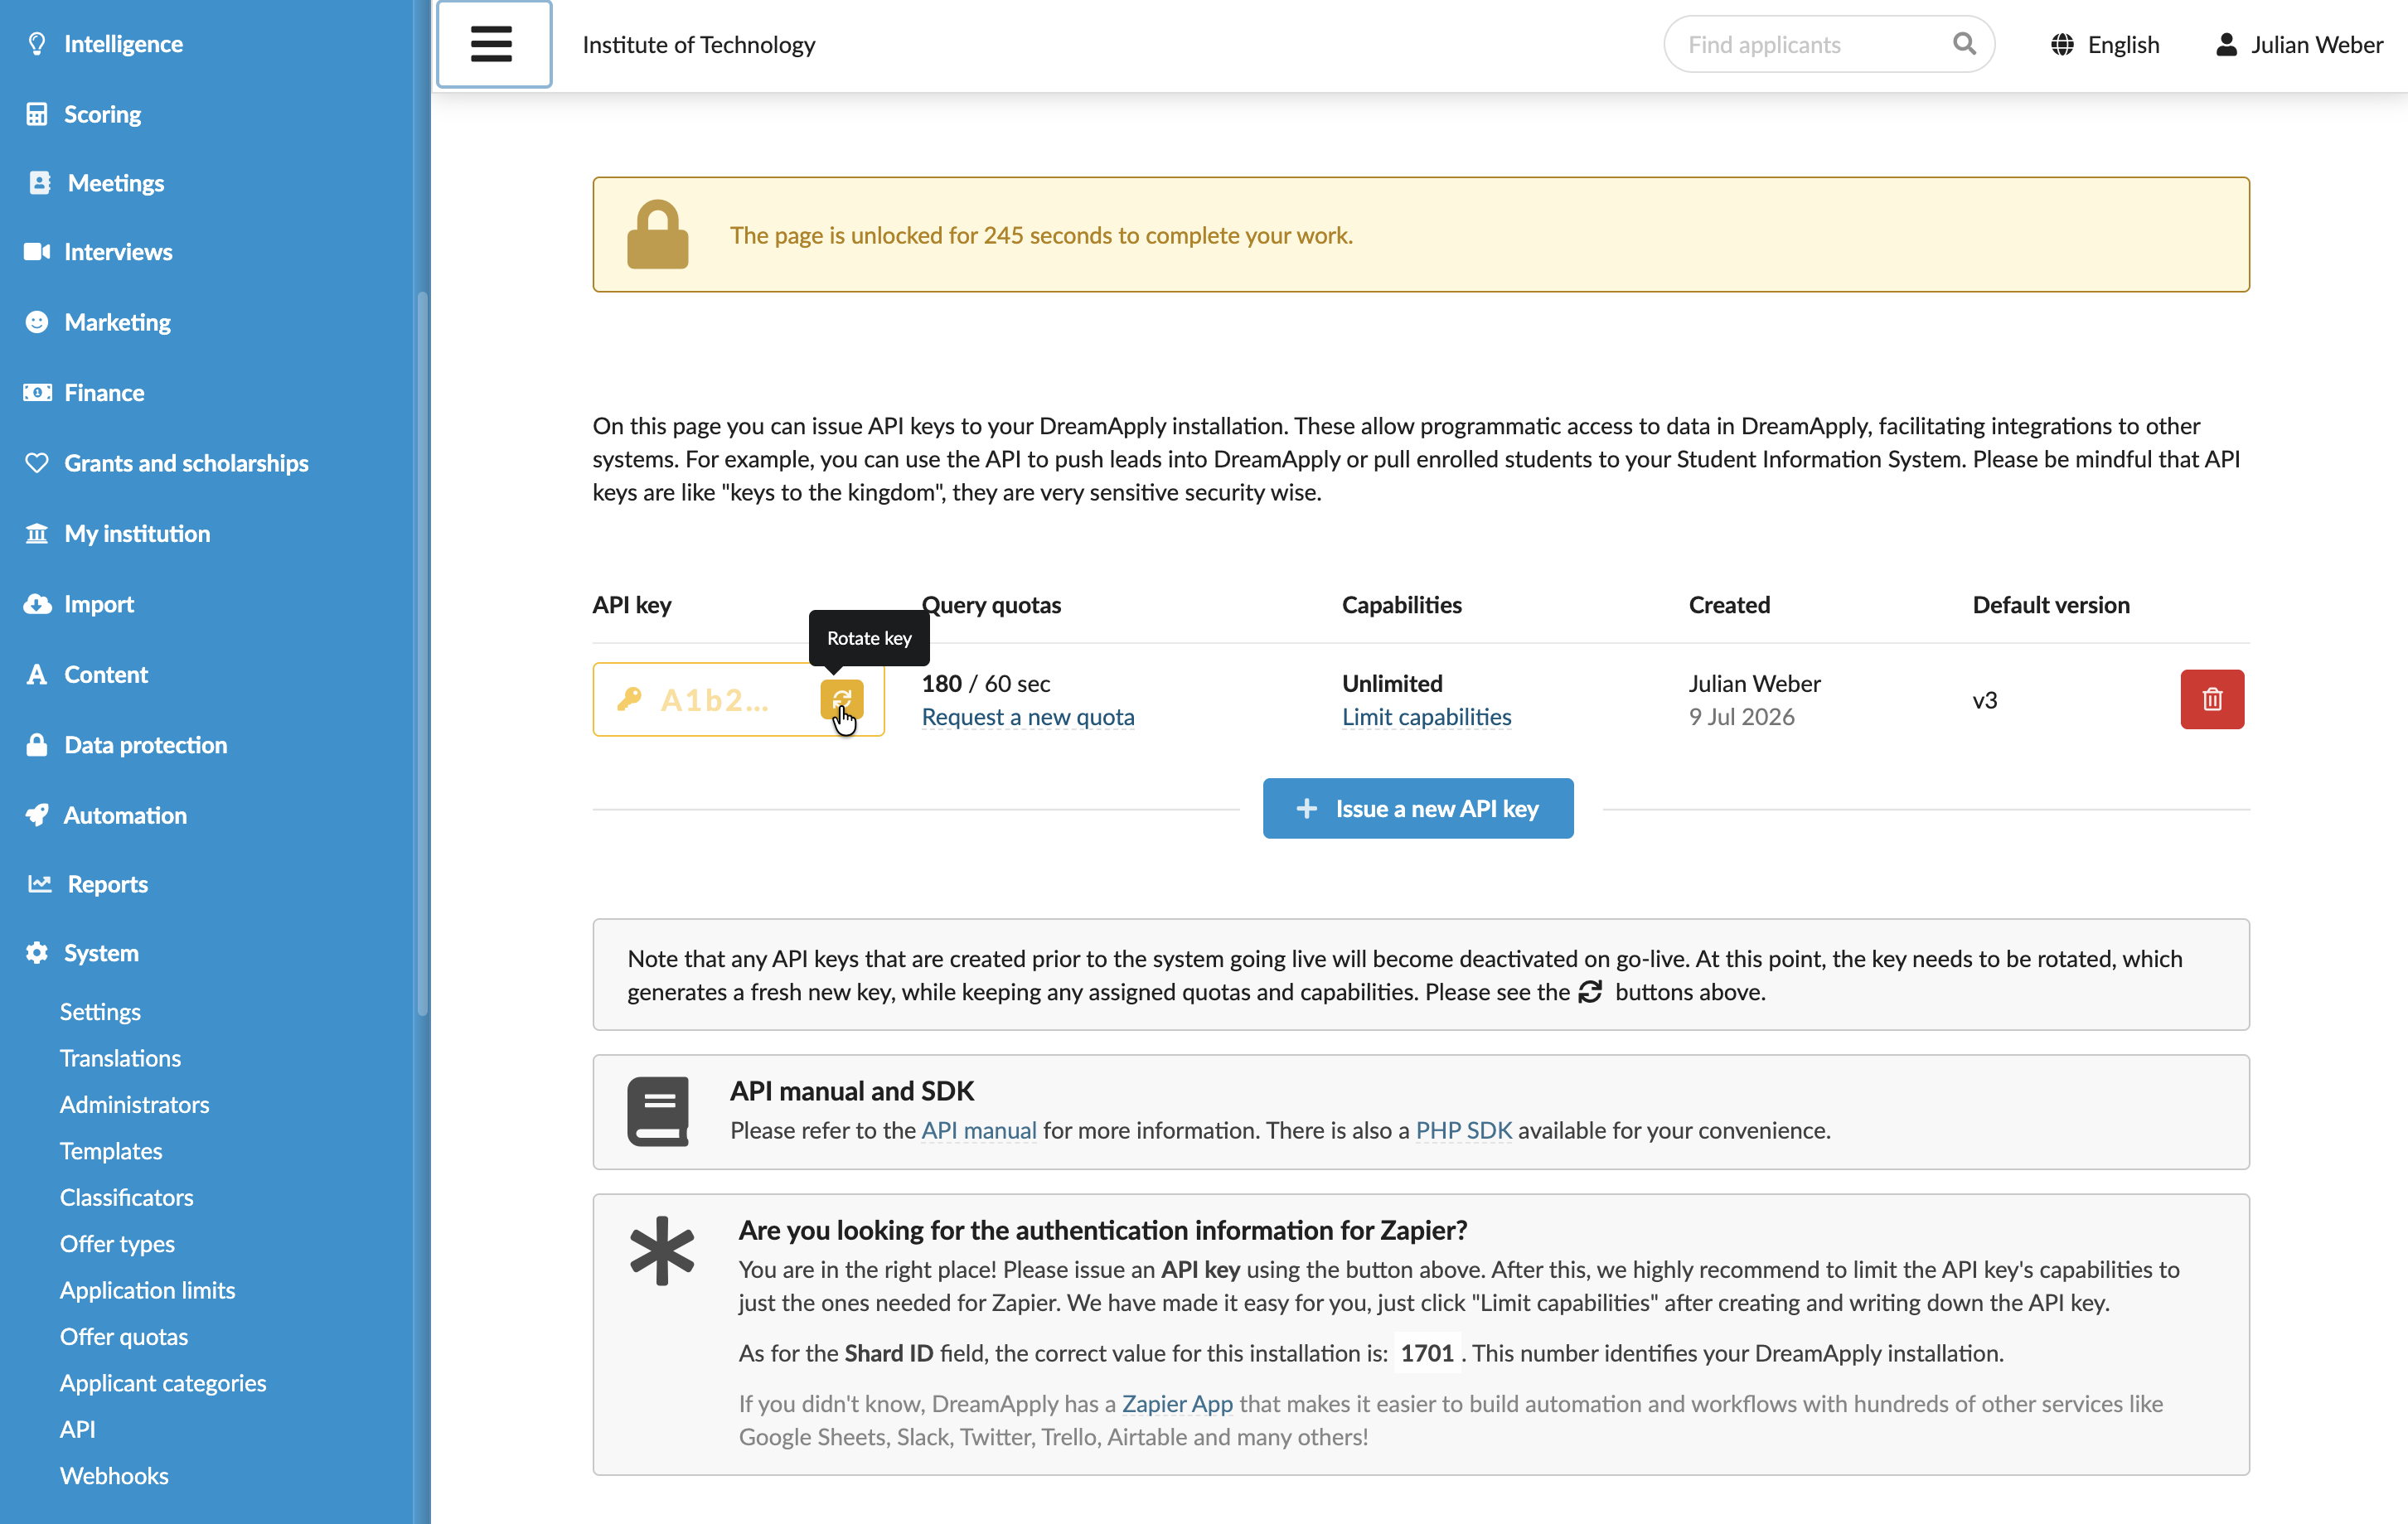
Task: Click the Interviews video camera icon
Action: click(x=37, y=252)
